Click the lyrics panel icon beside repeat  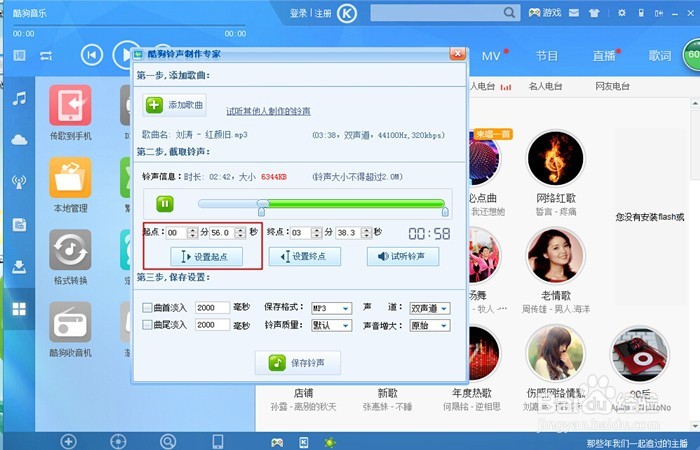[19, 55]
